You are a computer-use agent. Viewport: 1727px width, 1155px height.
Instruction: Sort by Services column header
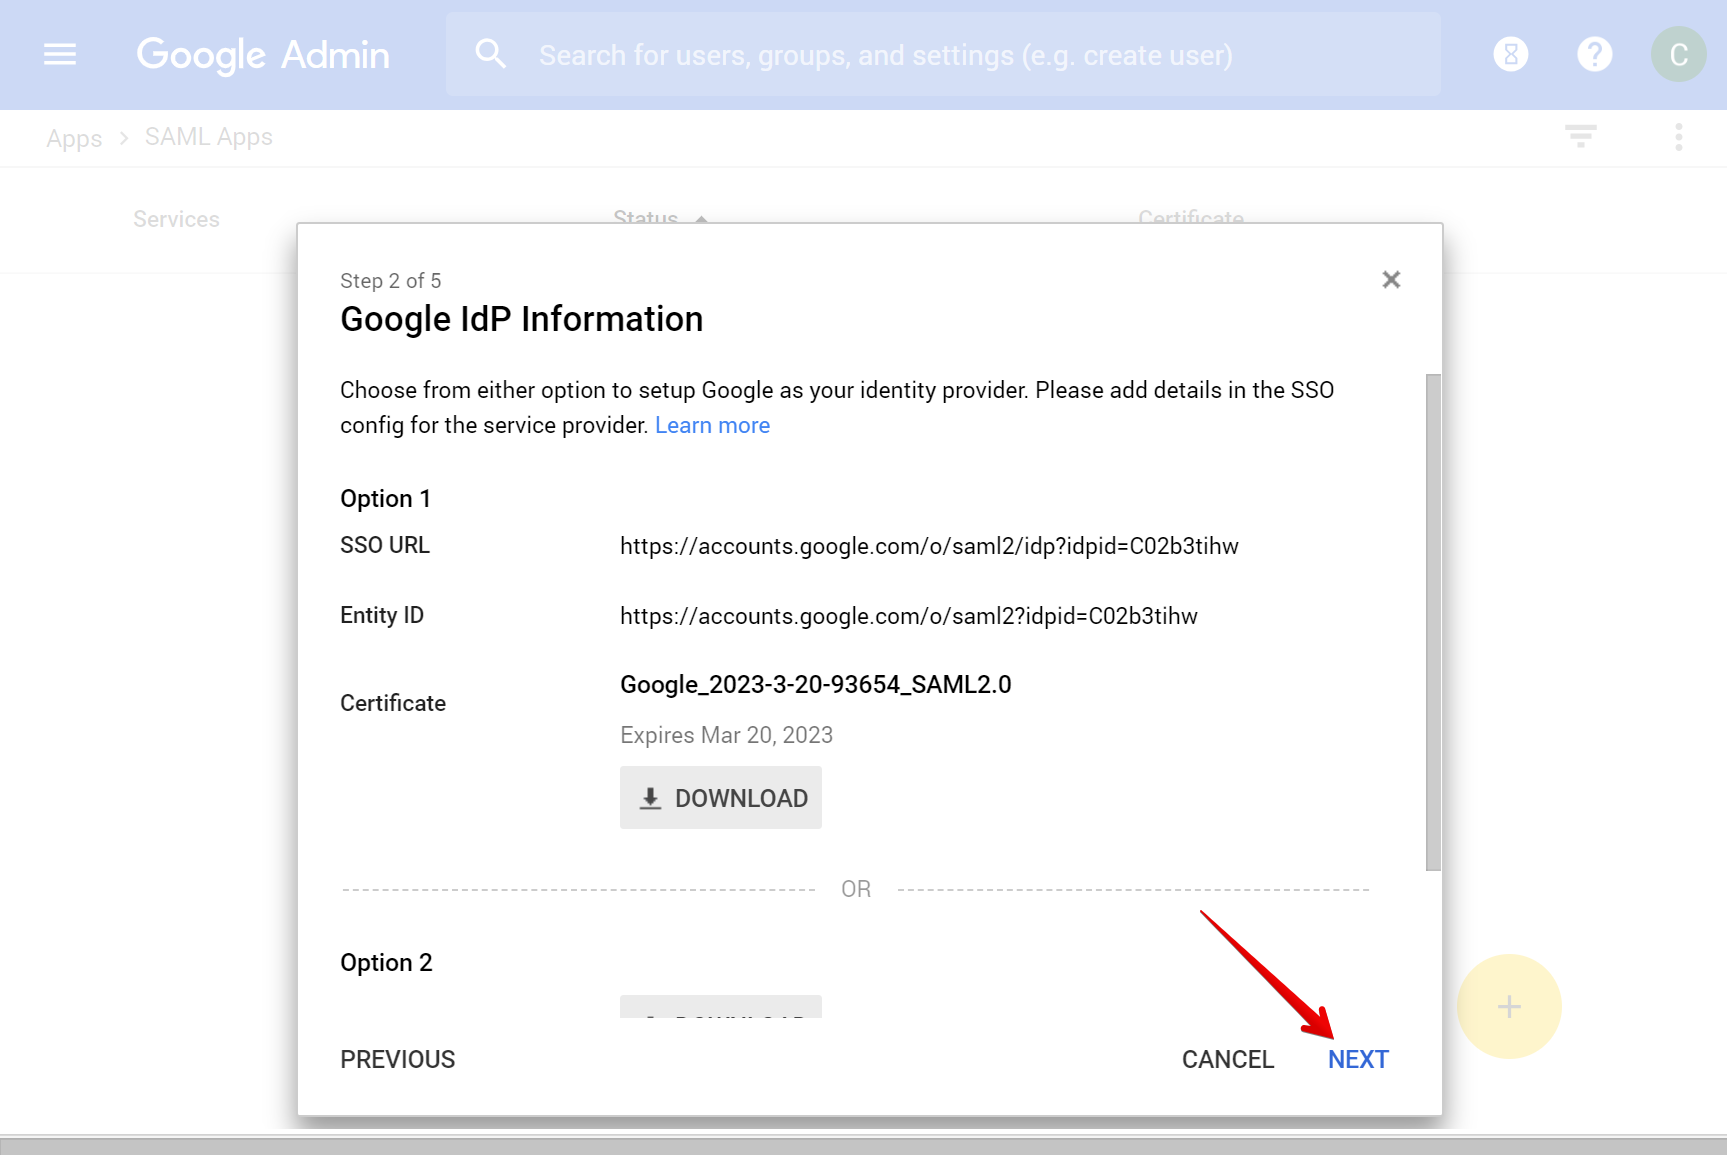pyautogui.click(x=177, y=219)
